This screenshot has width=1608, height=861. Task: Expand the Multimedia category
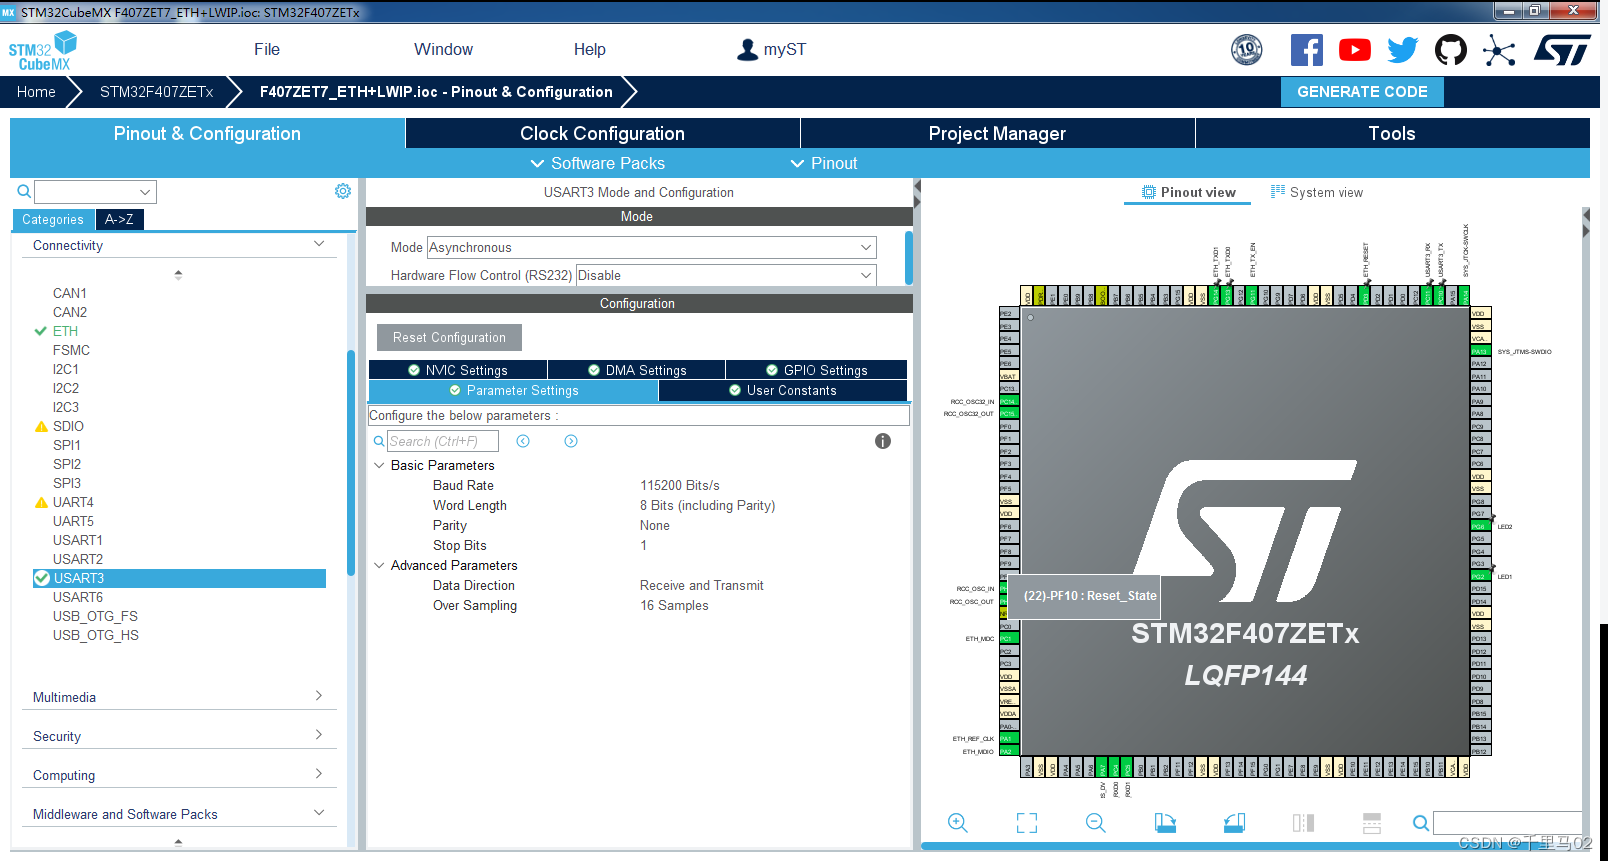(319, 695)
